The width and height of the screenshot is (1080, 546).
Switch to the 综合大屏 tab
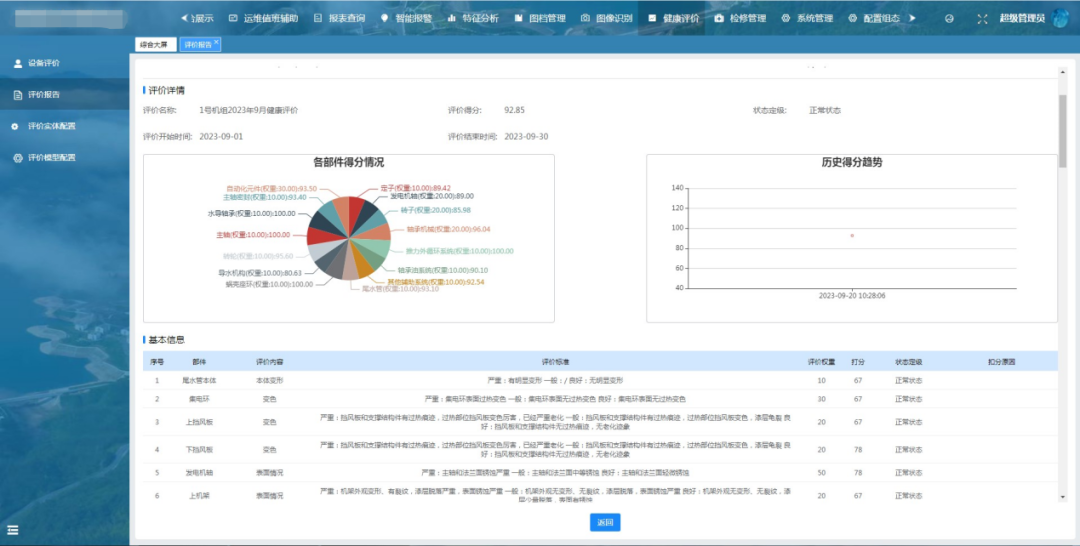[x=154, y=45]
